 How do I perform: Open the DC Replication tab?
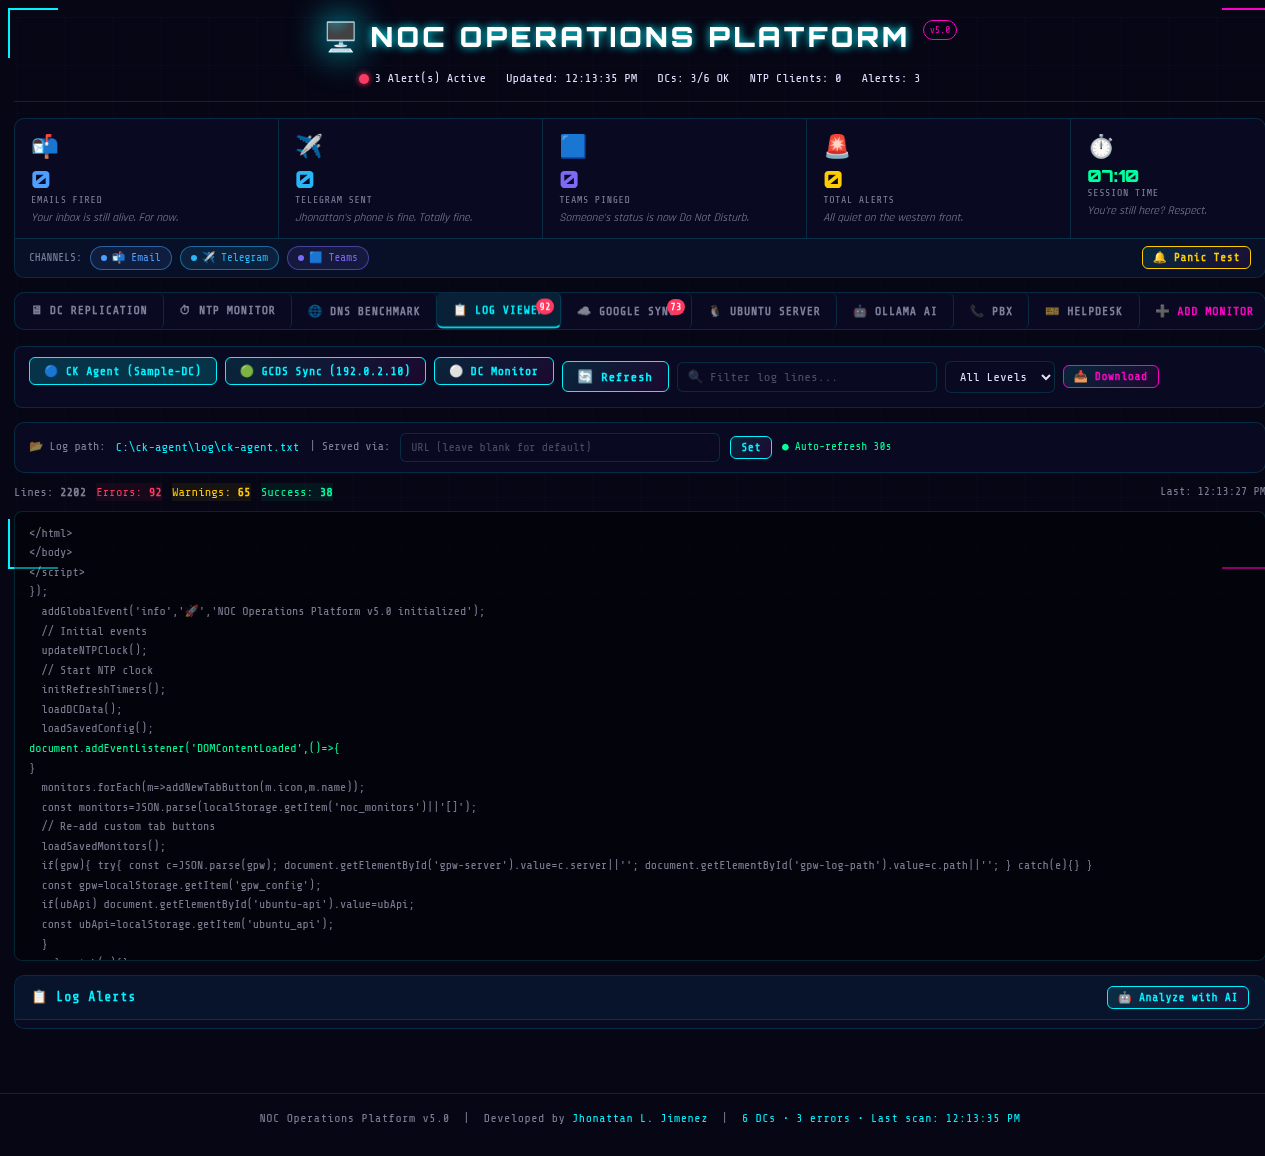(89, 311)
